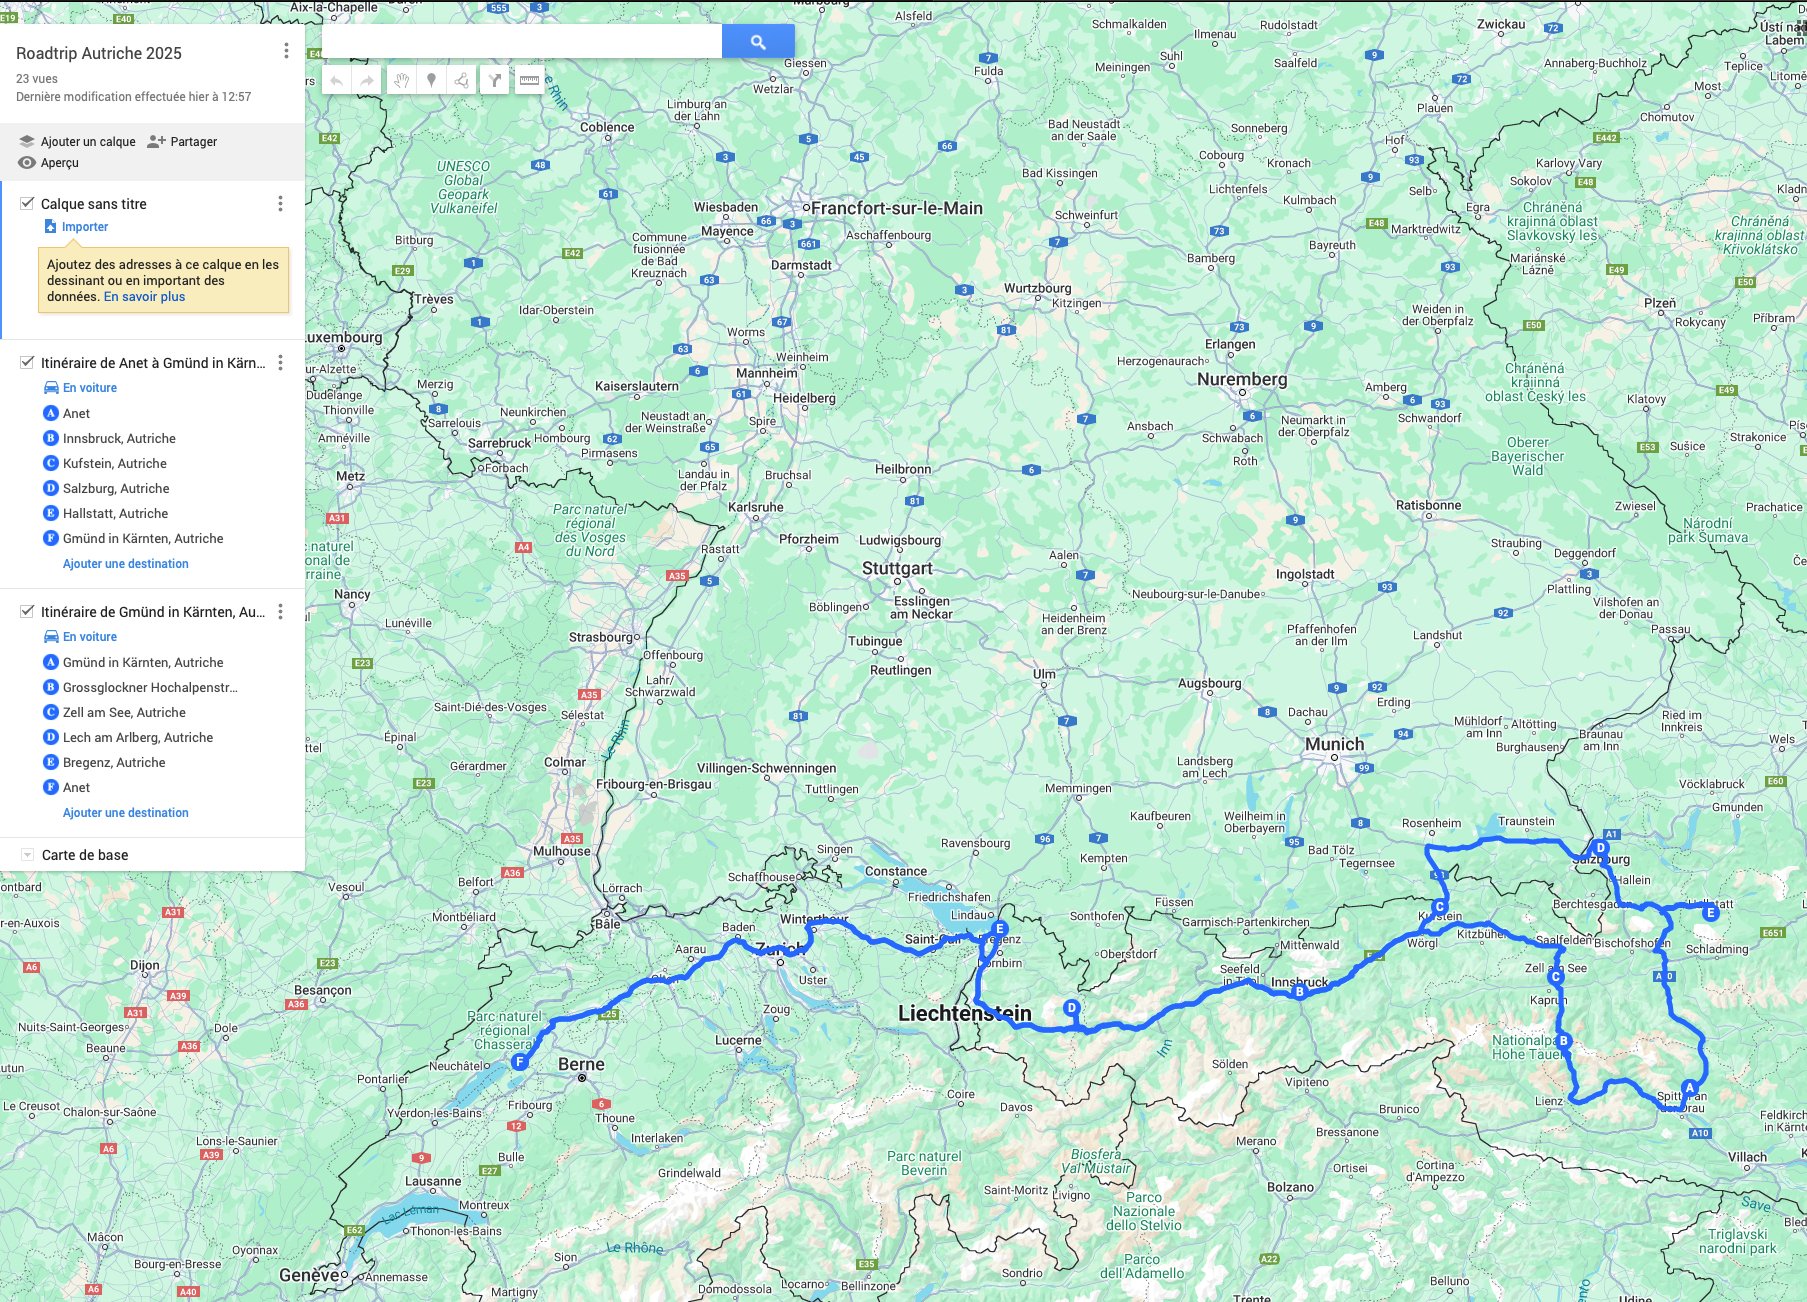Screen dimensions: 1807x1302
Task: Open map options menu beside Roadtrip Autriche 2025
Action: pos(286,51)
